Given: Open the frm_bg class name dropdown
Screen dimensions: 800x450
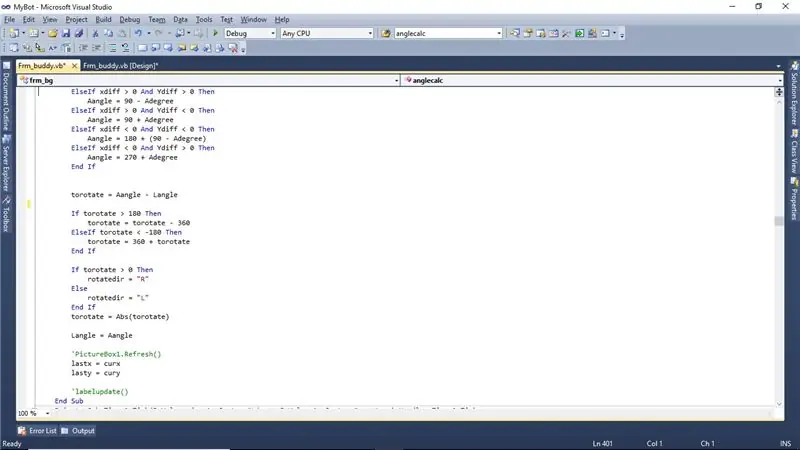Looking at the screenshot, I should tap(396, 81).
